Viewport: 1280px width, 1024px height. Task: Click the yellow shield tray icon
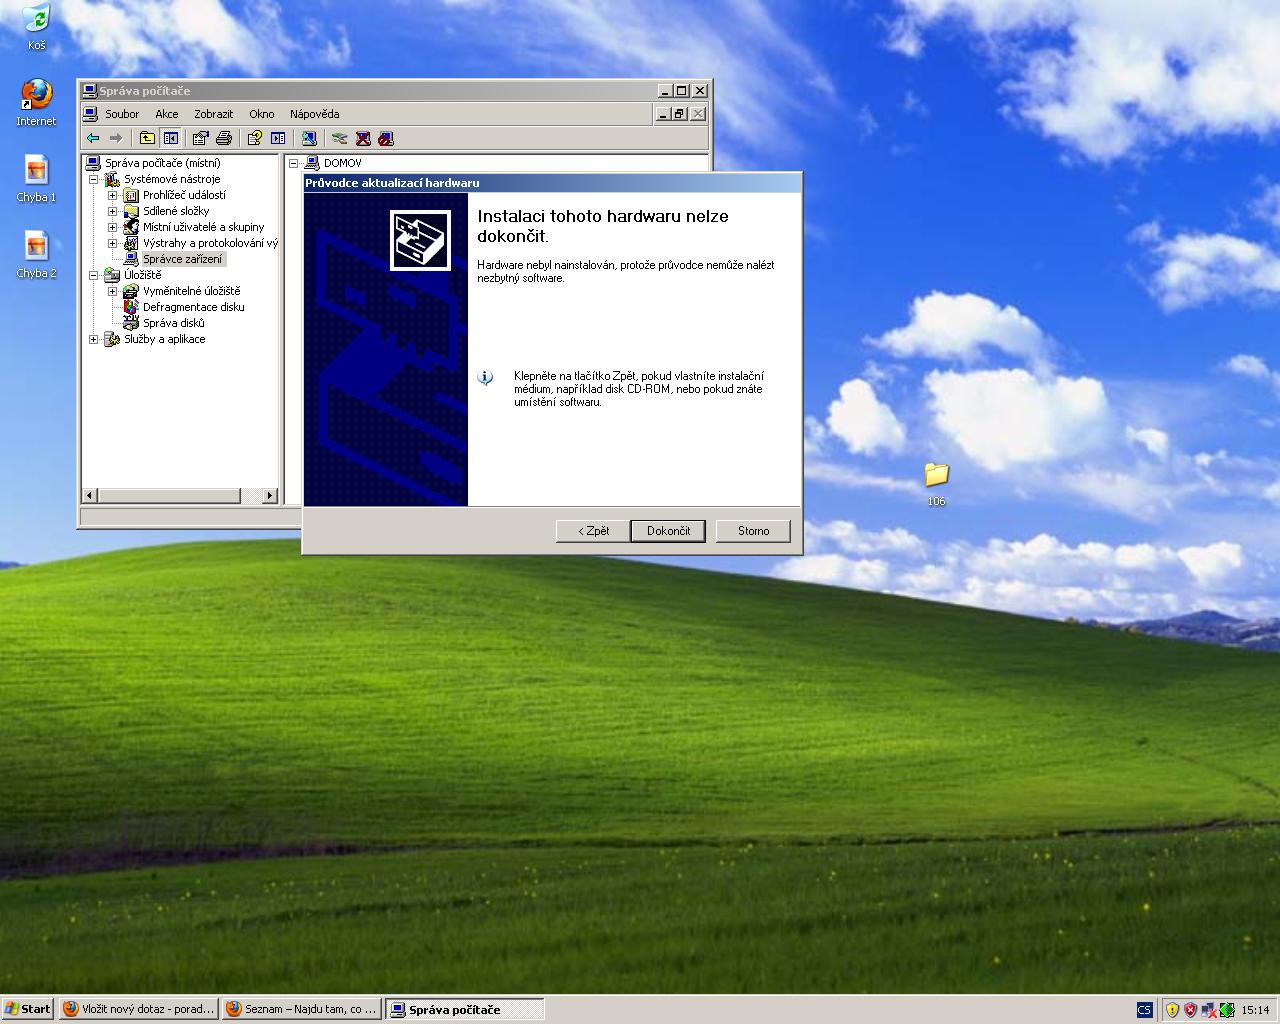tap(1172, 1010)
